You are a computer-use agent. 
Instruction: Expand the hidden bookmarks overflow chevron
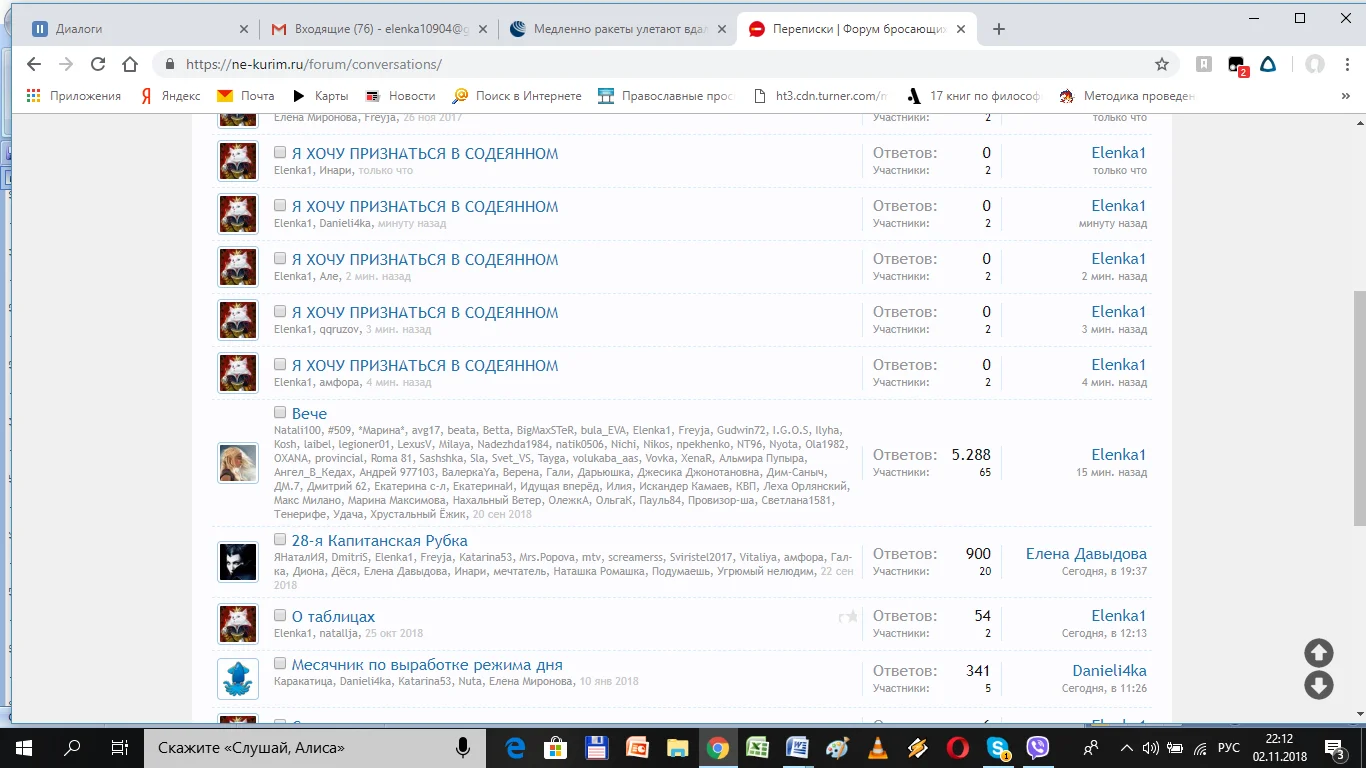[x=1345, y=96]
